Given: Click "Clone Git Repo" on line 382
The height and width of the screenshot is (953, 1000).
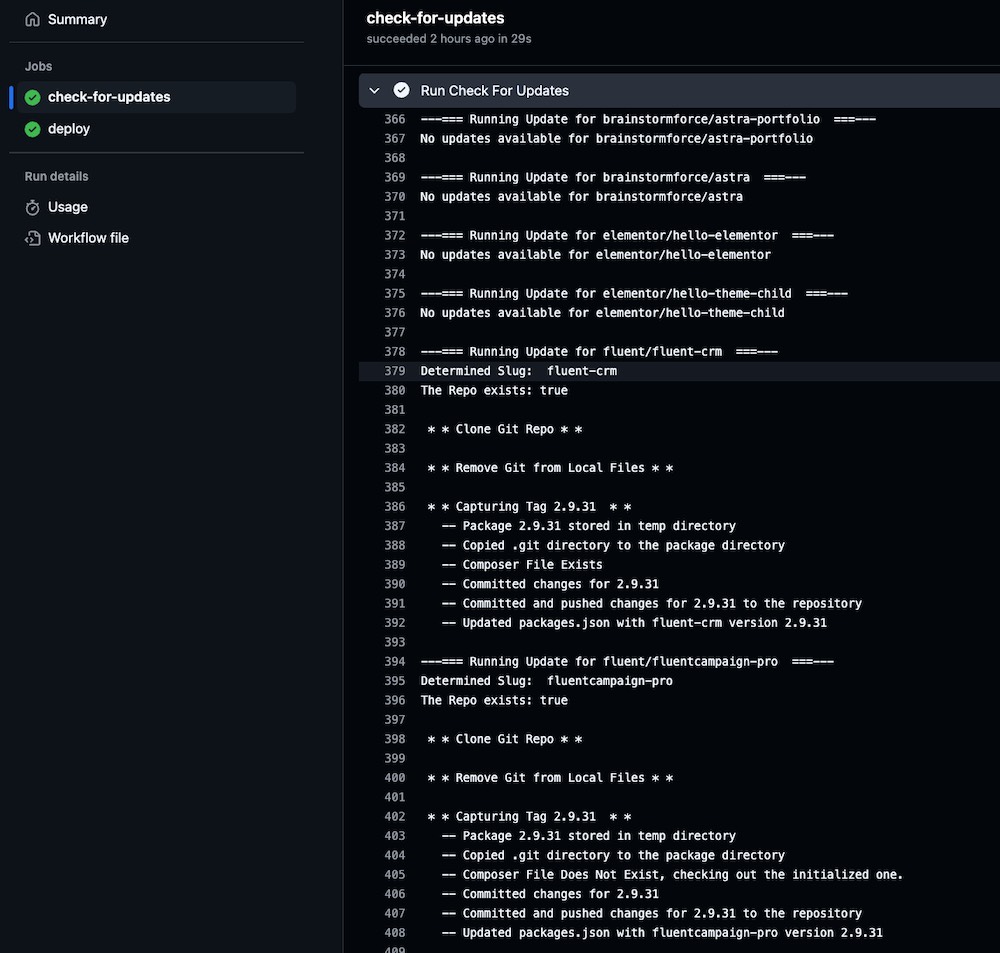Looking at the screenshot, I should coord(504,429).
